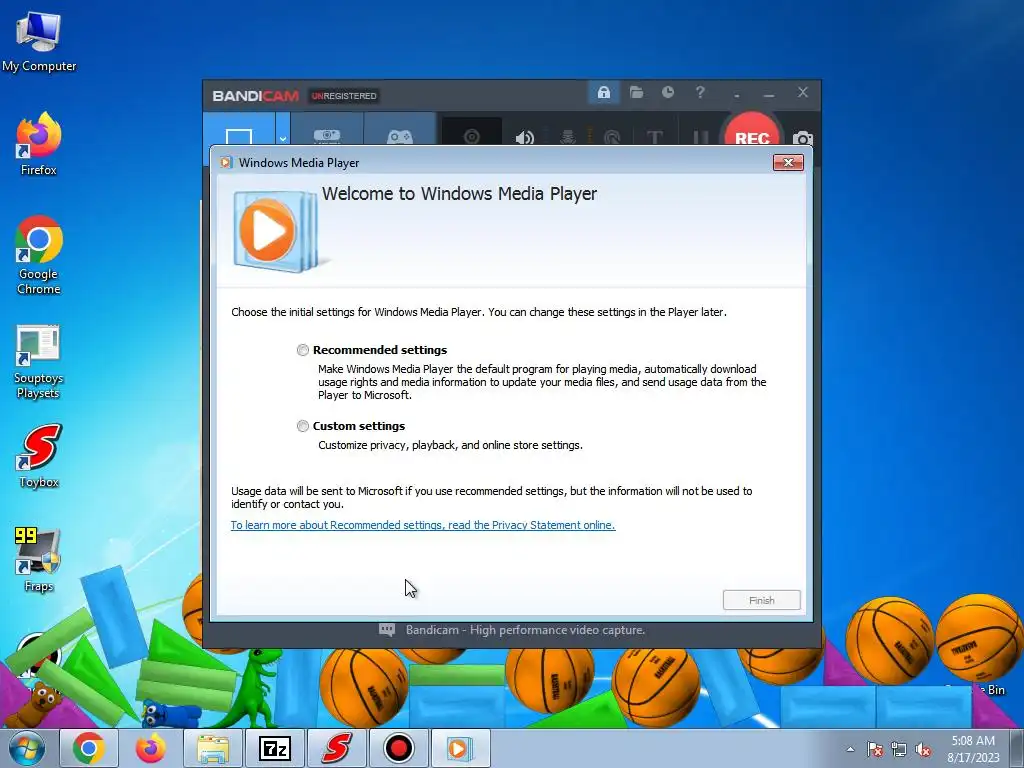
Task: Open Fraps desktop shortcut
Action: pos(39,559)
